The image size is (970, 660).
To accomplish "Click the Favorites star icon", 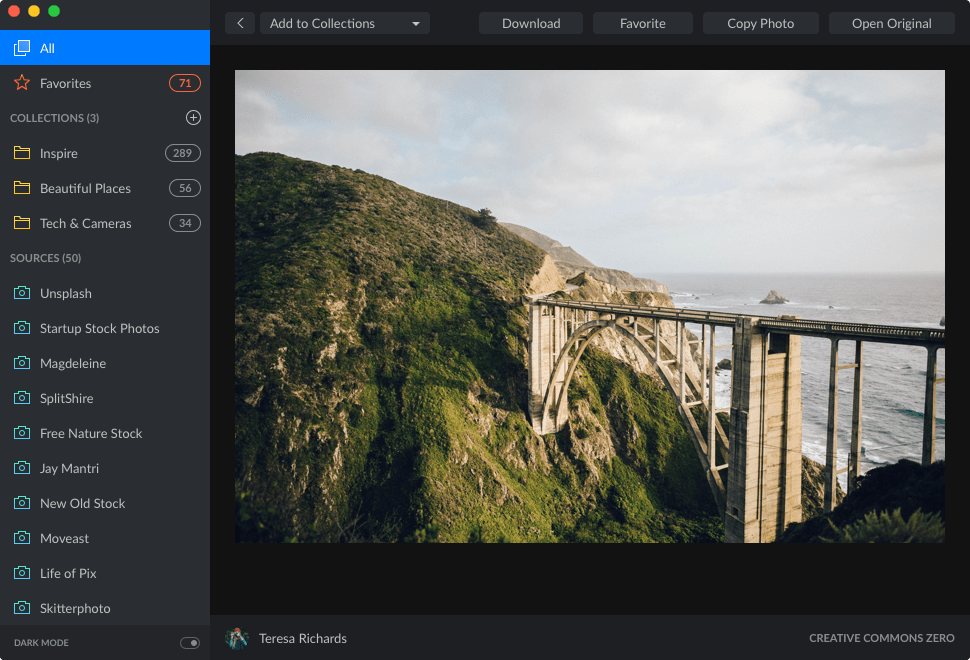I will click(22, 83).
